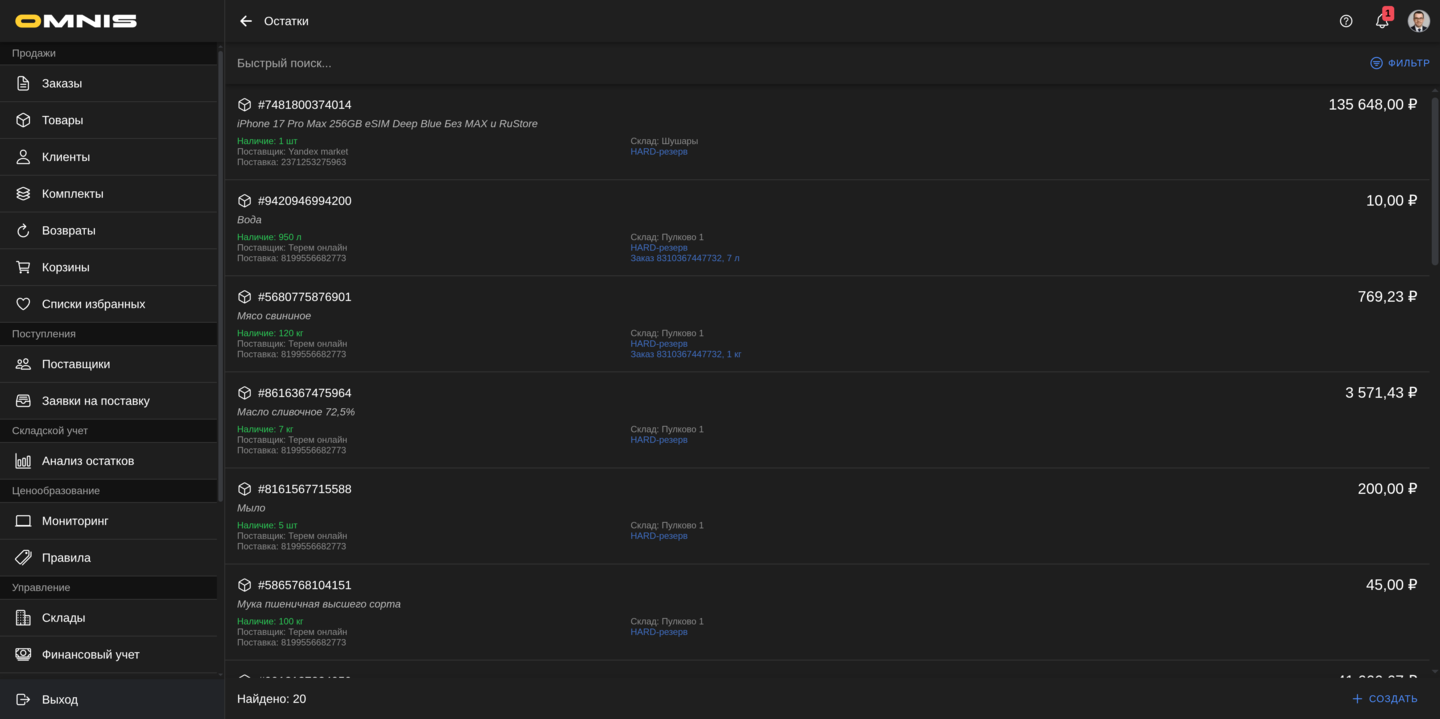Select Клиенты in the sidebar
This screenshot has width=1440, height=719.
pyautogui.click(x=65, y=157)
